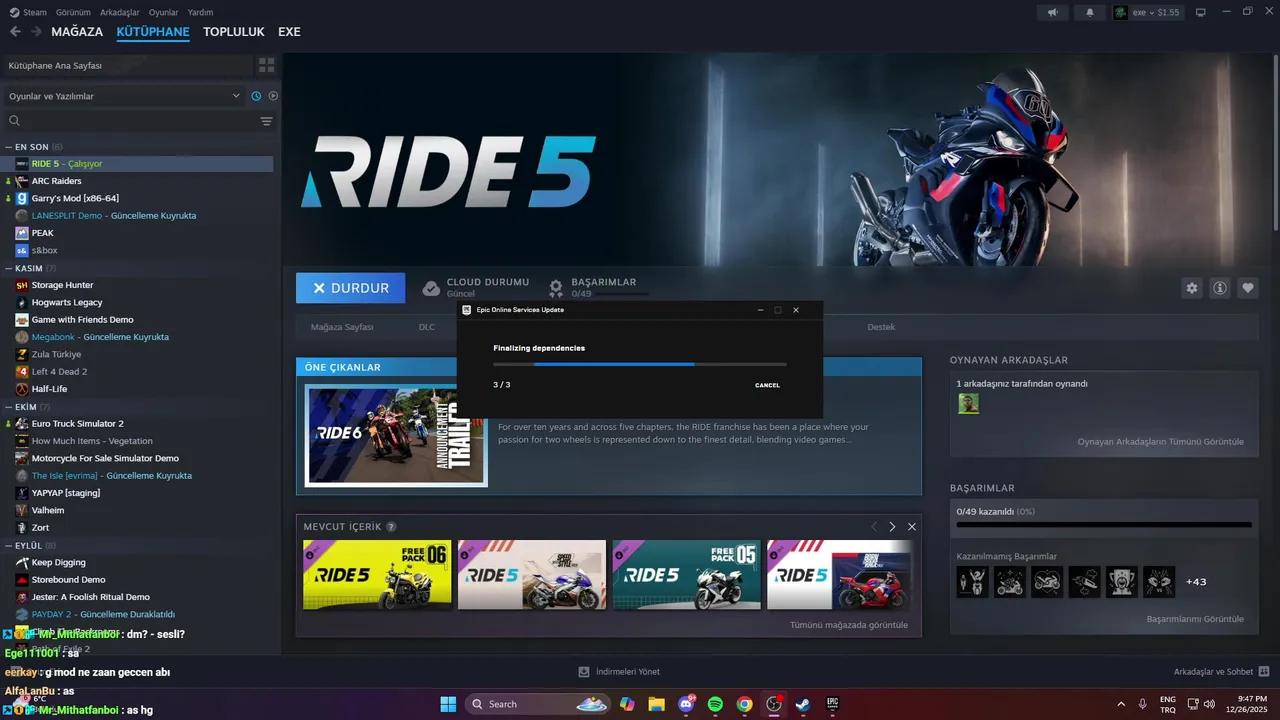Collapse the EYLÜL category
The width and height of the screenshot is (1280, 720).
click(9, 545)
